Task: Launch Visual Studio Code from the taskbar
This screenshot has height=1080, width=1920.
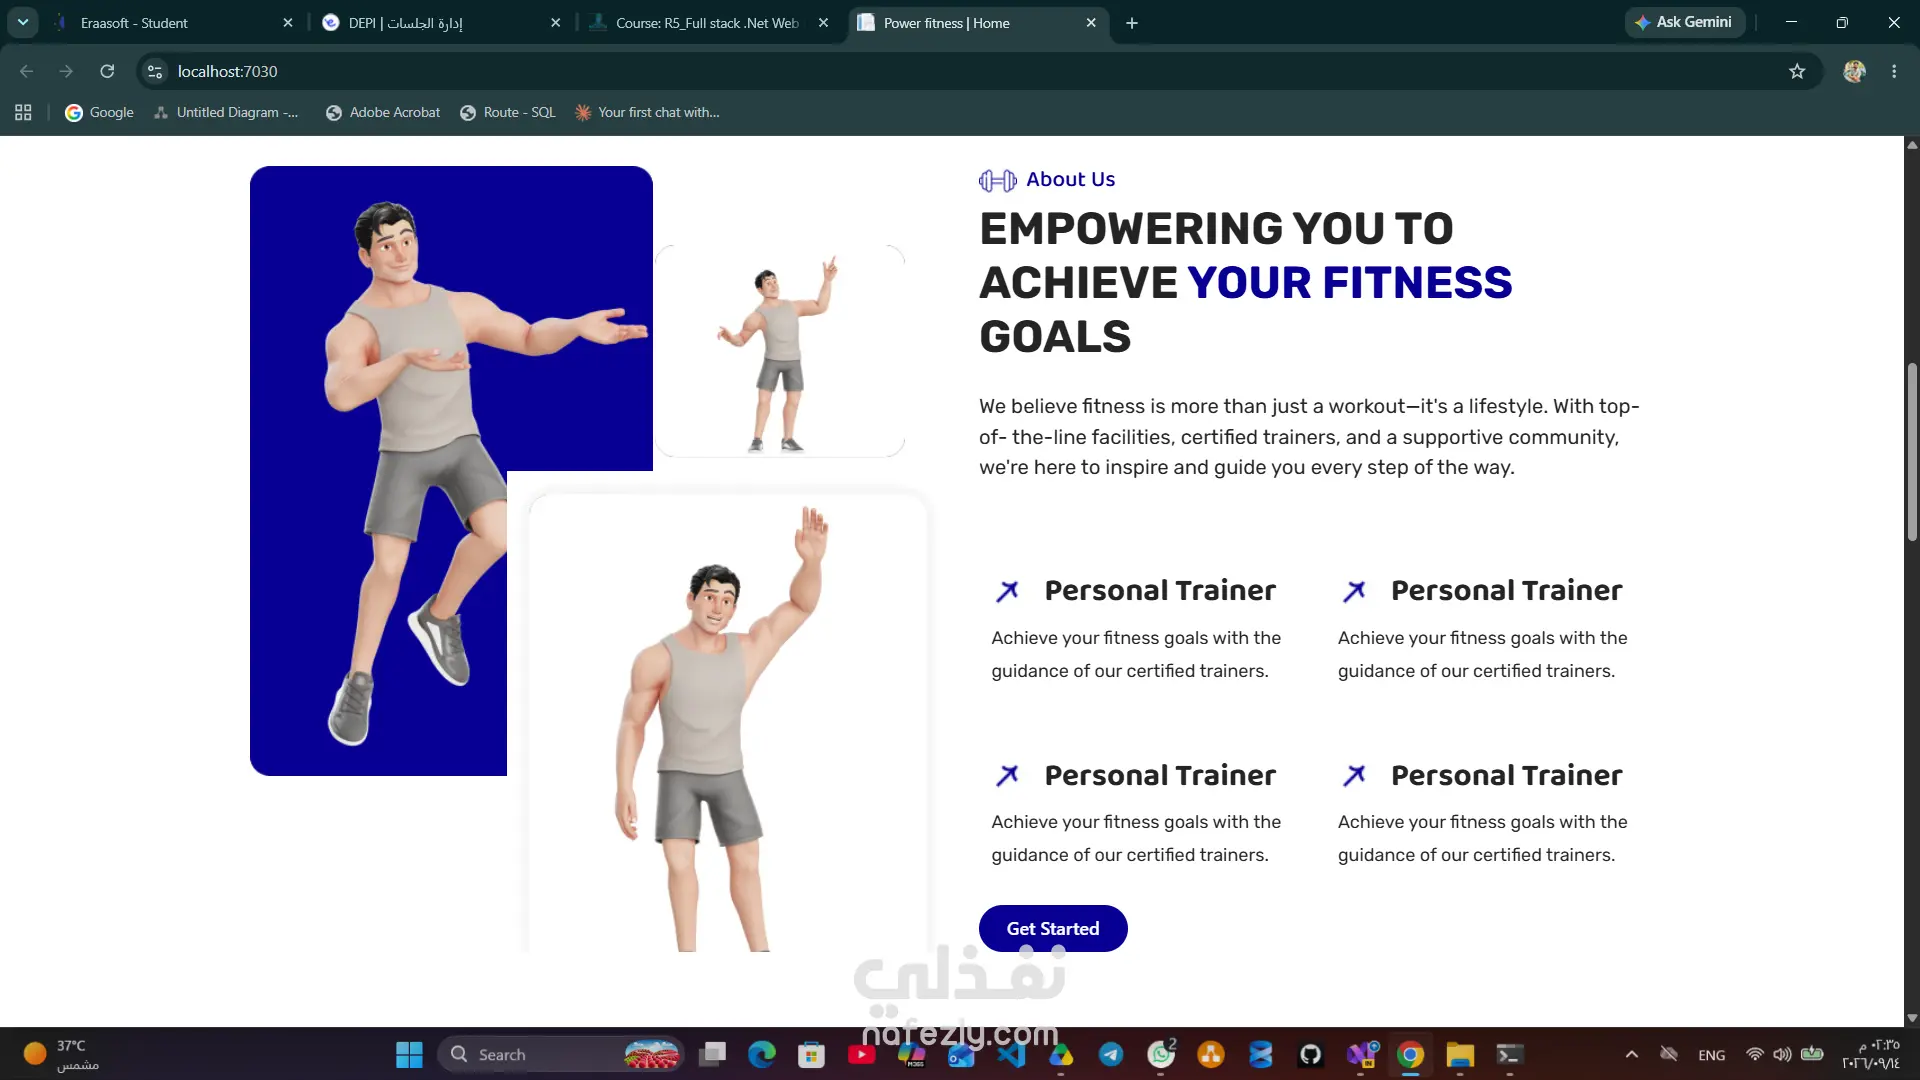Action: (1011, 1055)
